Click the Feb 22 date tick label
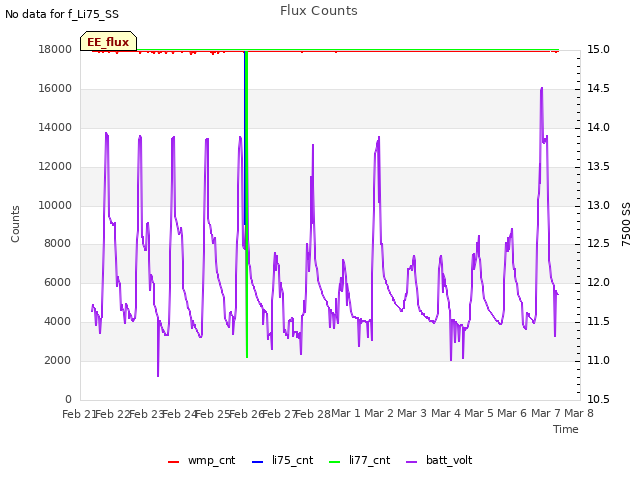Viewport: 640px width, 480px height. 113,414
